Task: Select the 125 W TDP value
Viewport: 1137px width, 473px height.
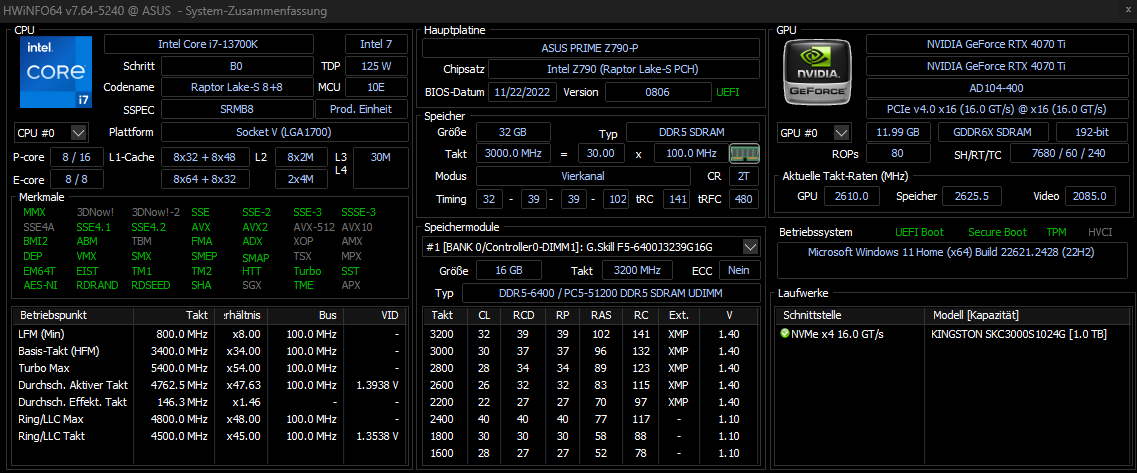Action: point(376,66)
